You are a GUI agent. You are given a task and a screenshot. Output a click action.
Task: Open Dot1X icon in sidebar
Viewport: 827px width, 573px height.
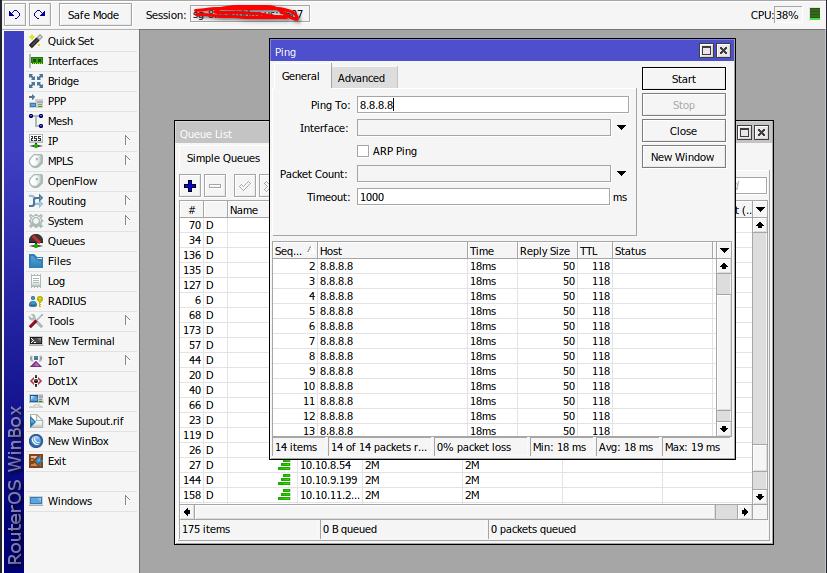click(36, 381)
